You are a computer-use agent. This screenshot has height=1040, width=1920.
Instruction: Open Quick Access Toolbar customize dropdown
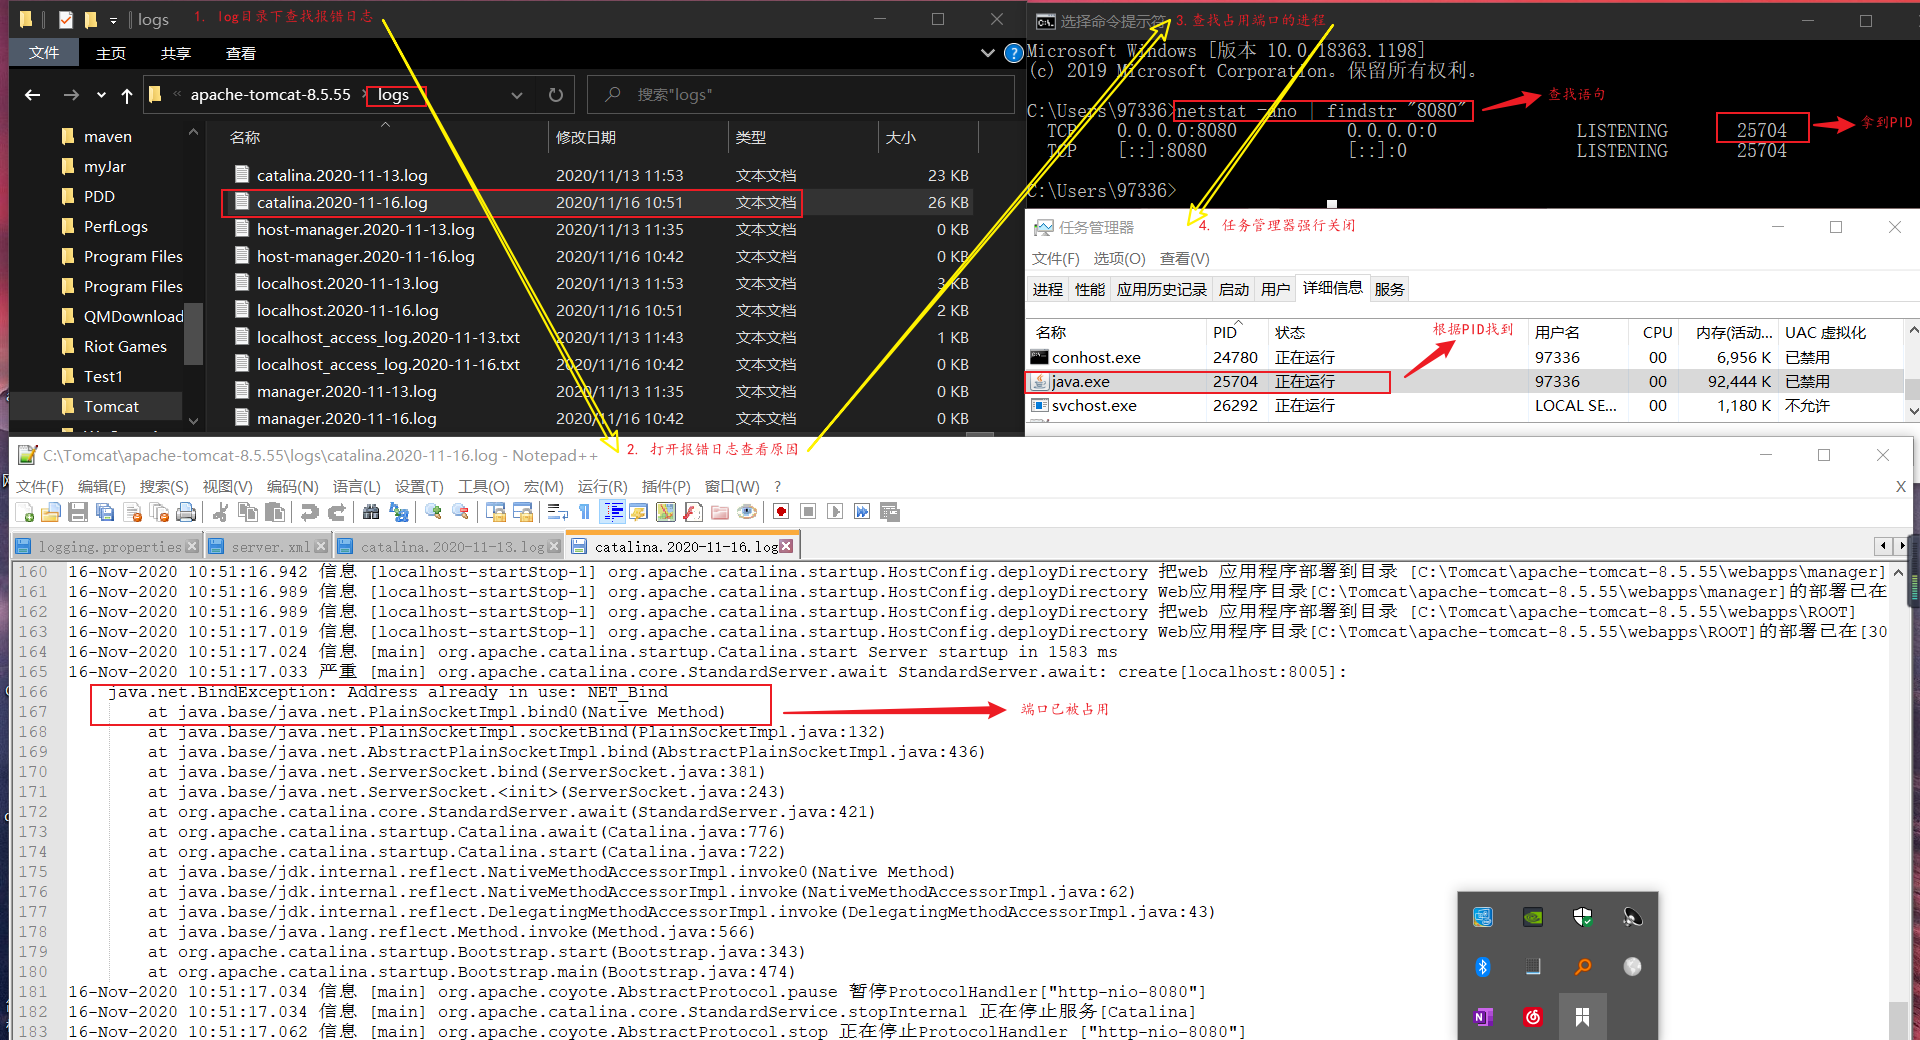[x=113, y=20]
